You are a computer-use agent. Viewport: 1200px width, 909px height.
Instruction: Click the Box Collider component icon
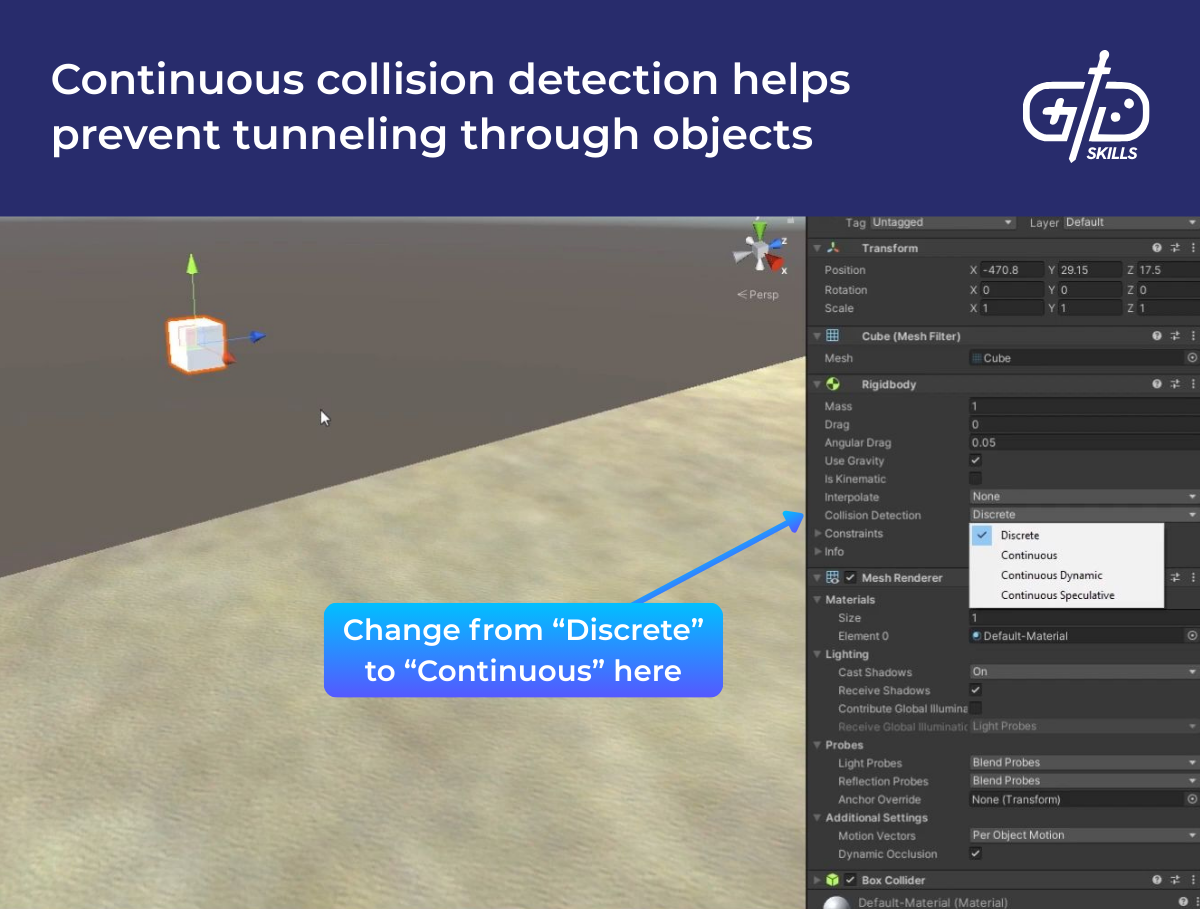point(831,879)
